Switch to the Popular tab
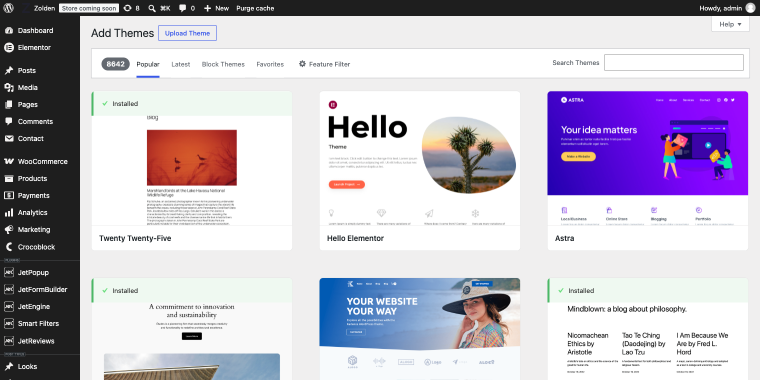This screenshot has height=380, width=760. (x=148, y=64)
